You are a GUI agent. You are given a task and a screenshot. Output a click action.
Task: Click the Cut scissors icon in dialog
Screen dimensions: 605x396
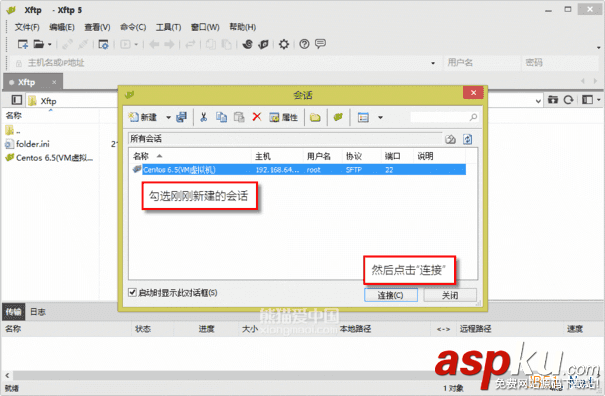204,117
